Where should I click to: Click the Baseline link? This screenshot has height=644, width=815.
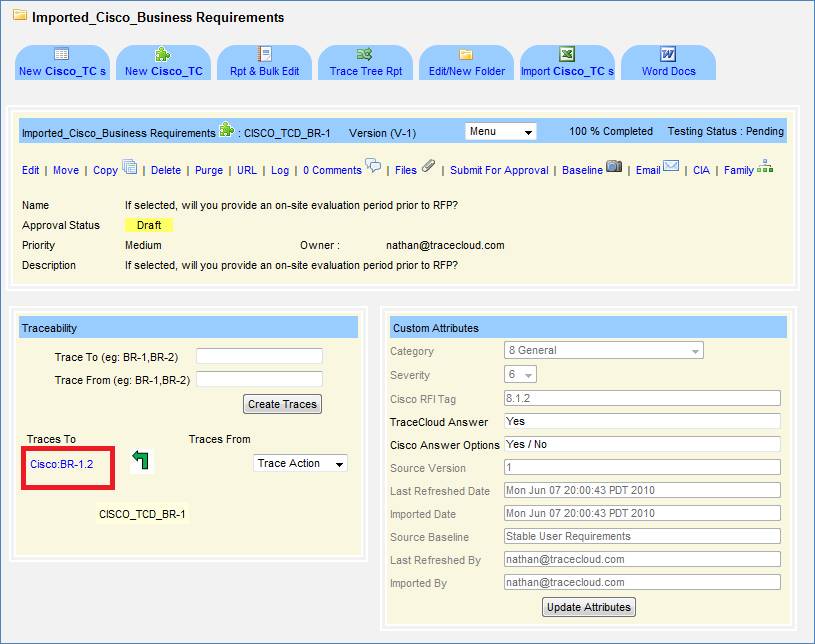tap(583, 170)
